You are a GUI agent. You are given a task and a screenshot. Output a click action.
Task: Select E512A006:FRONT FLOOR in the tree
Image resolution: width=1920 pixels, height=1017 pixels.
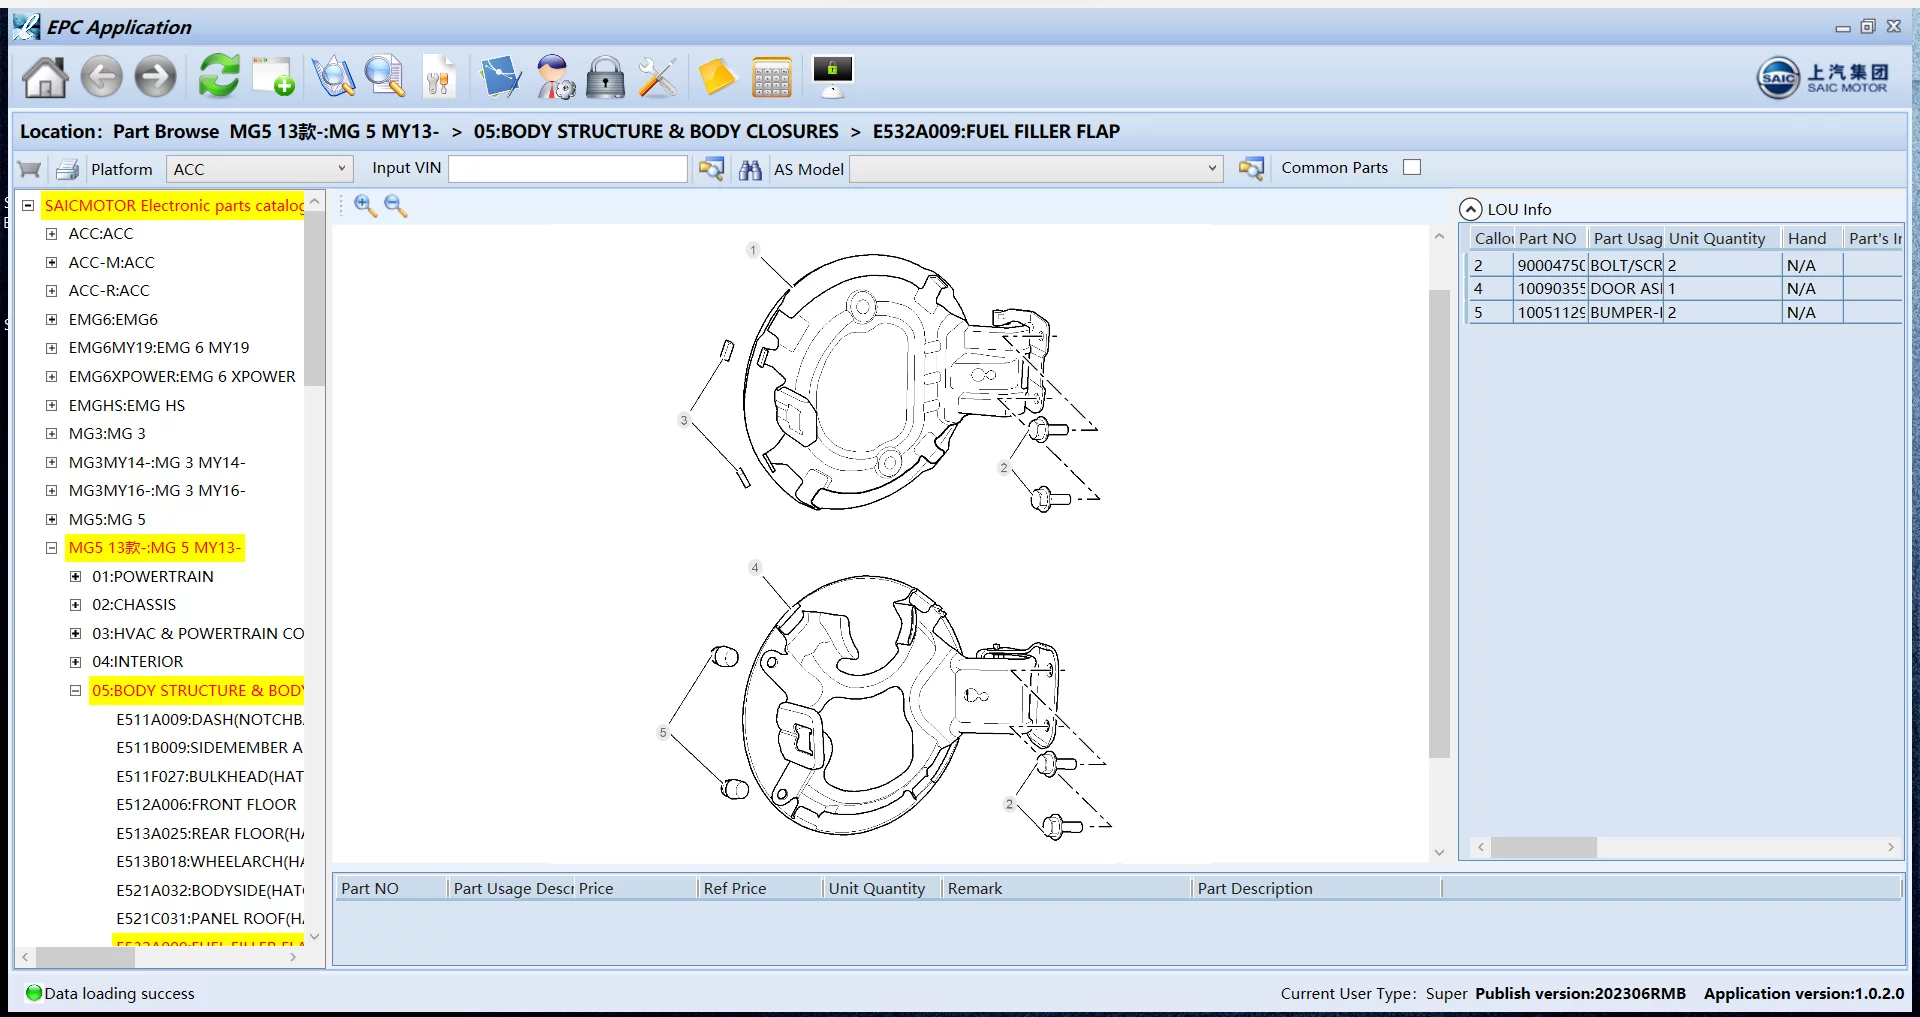(206, 805)
